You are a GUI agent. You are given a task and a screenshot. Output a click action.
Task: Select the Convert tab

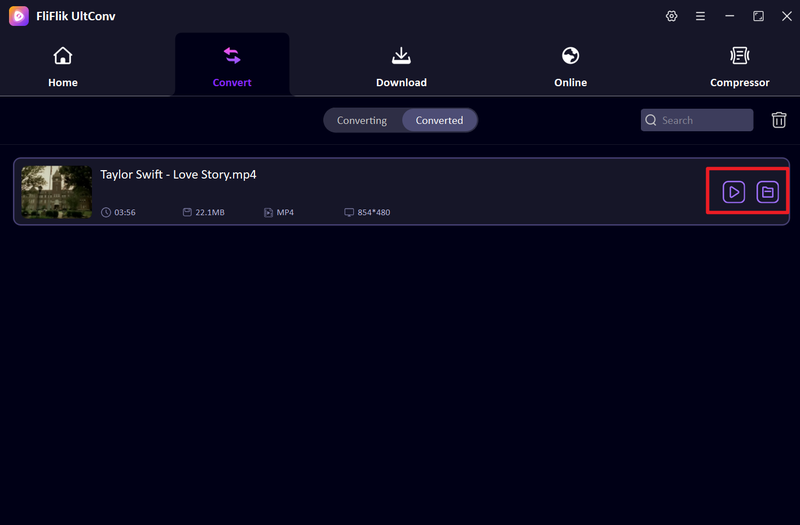pyautogui.click(x=232, y=66)
